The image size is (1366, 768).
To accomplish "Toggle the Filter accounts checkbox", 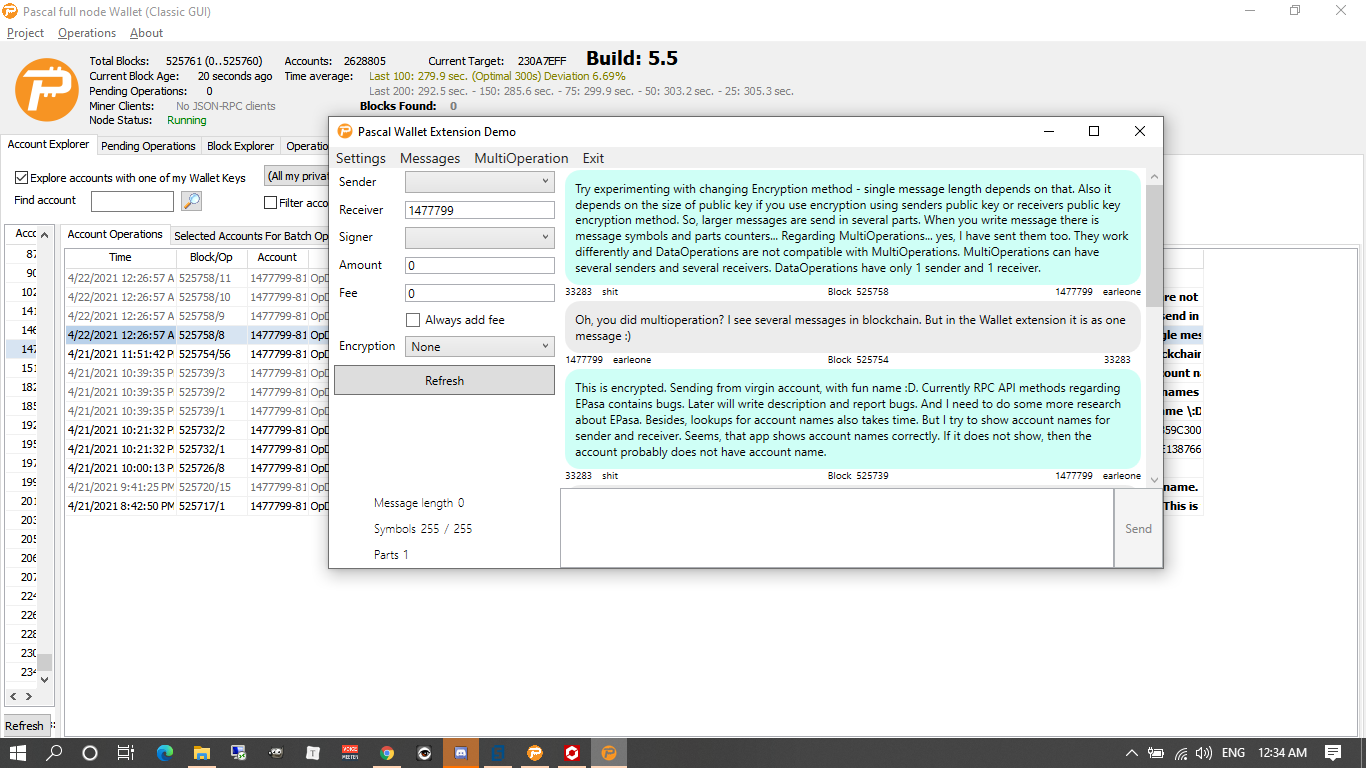I will tap(270, 203).
